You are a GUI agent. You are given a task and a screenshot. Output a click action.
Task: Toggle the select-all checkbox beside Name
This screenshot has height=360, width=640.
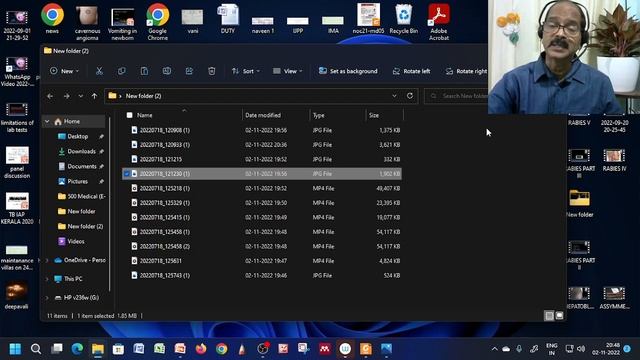129,116
